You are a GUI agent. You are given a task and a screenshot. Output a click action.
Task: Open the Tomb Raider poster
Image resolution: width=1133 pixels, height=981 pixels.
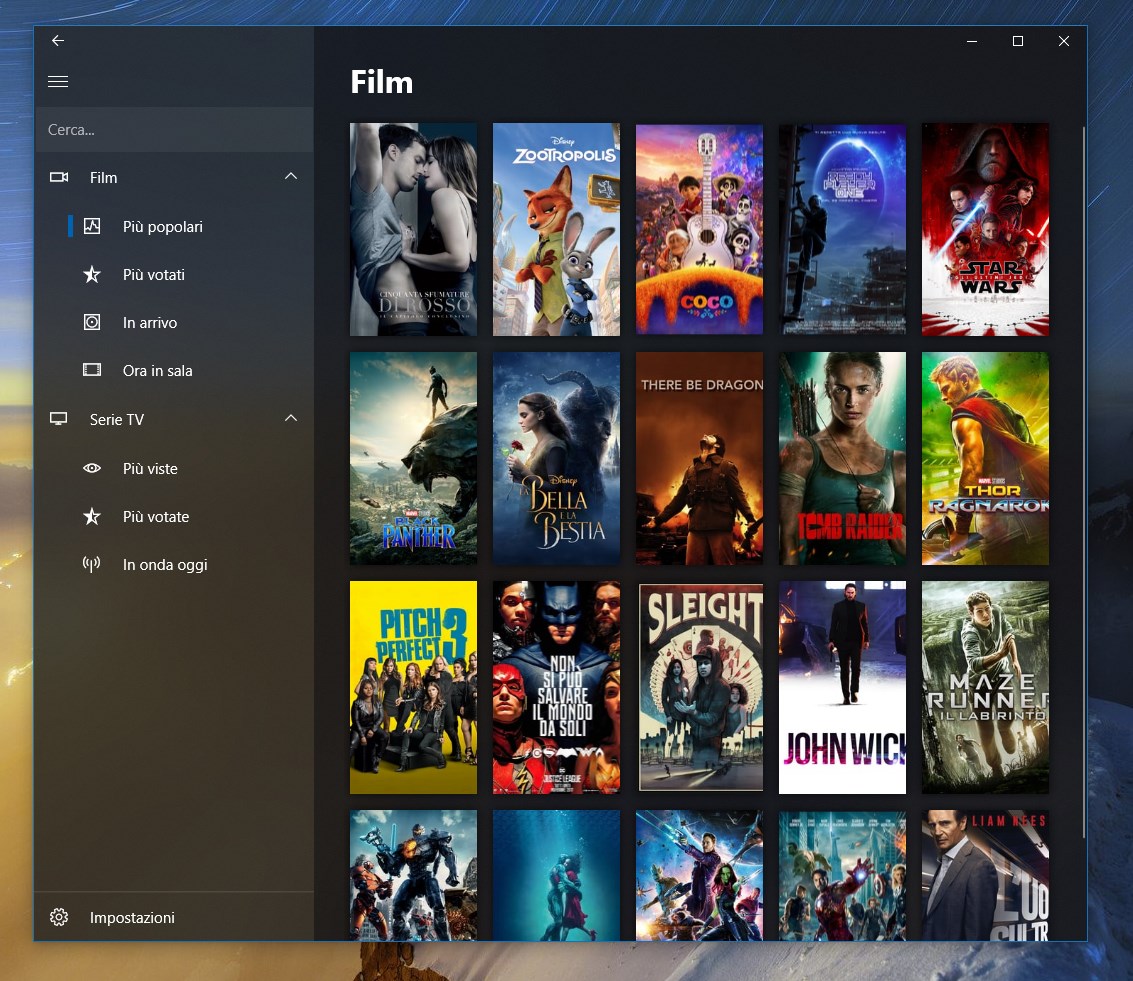[843, 458]
